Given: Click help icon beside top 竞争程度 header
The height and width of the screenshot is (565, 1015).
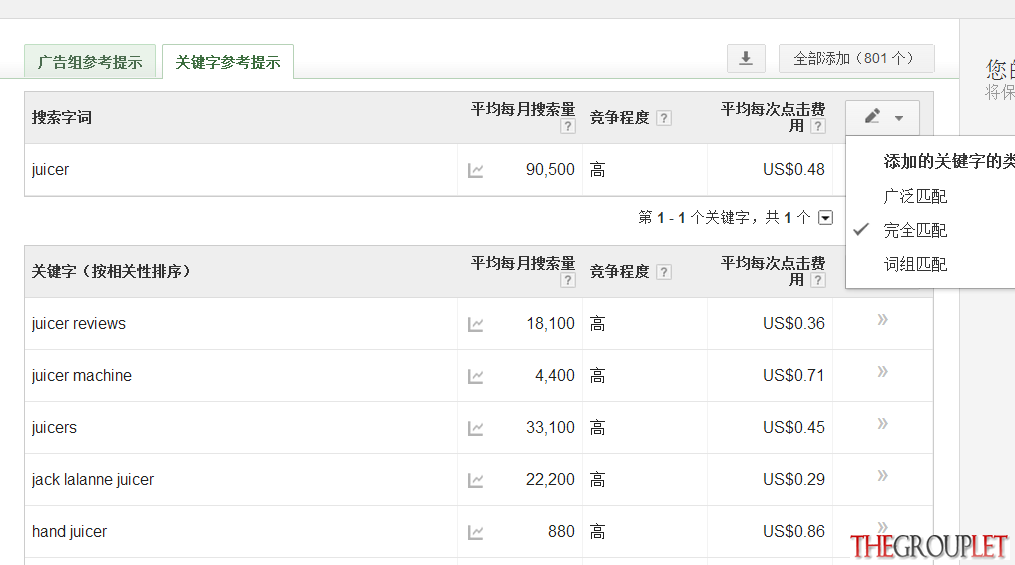Looking at the screenshot, I should (x=664, y=118).
